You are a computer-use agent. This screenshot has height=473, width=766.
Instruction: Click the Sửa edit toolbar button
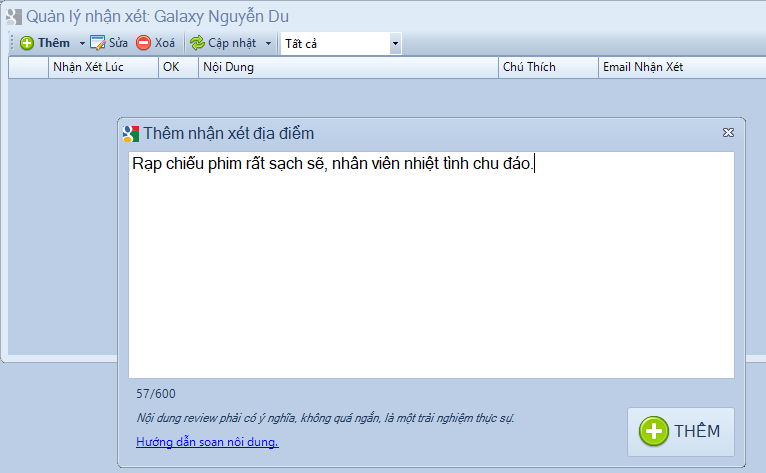tap(109, 43)
